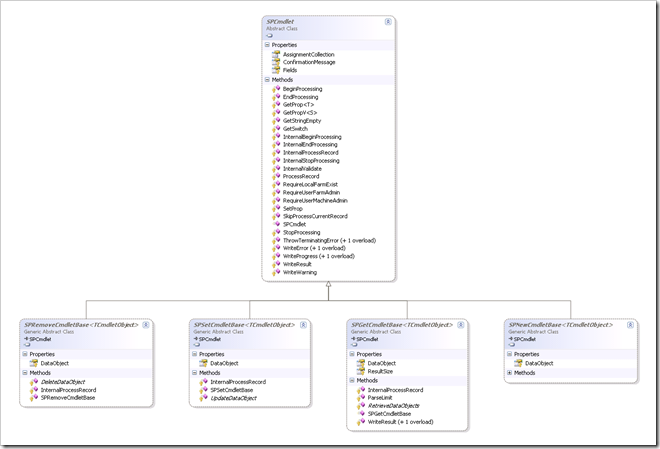Collapse Methods section in SPRemoveCmdletBase
The width and height of the screenshot is (660, 449).
click(x=25, y=373)
